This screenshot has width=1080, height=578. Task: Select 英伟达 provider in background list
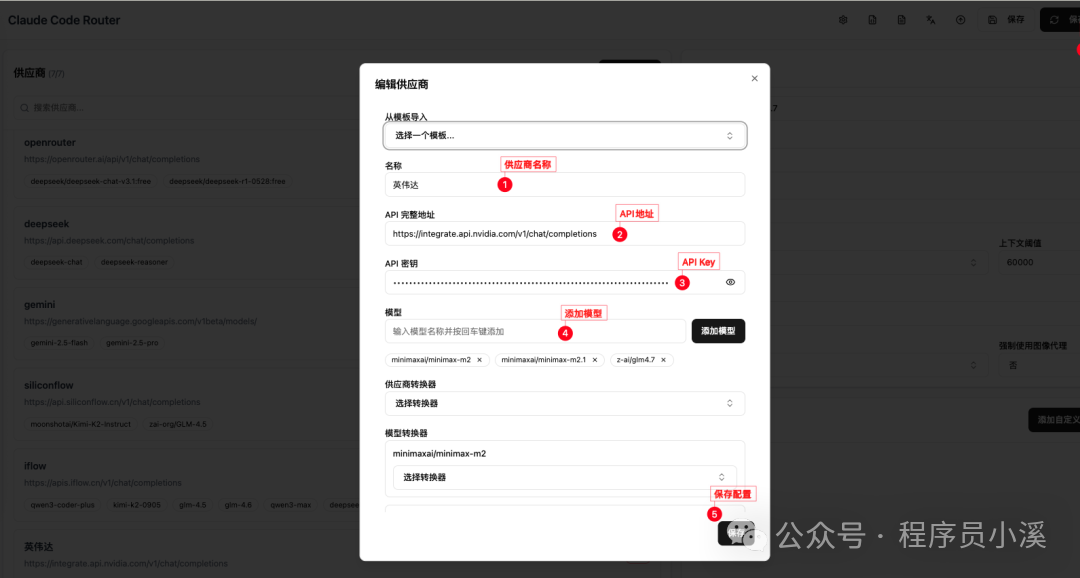(x=39, y=546)
